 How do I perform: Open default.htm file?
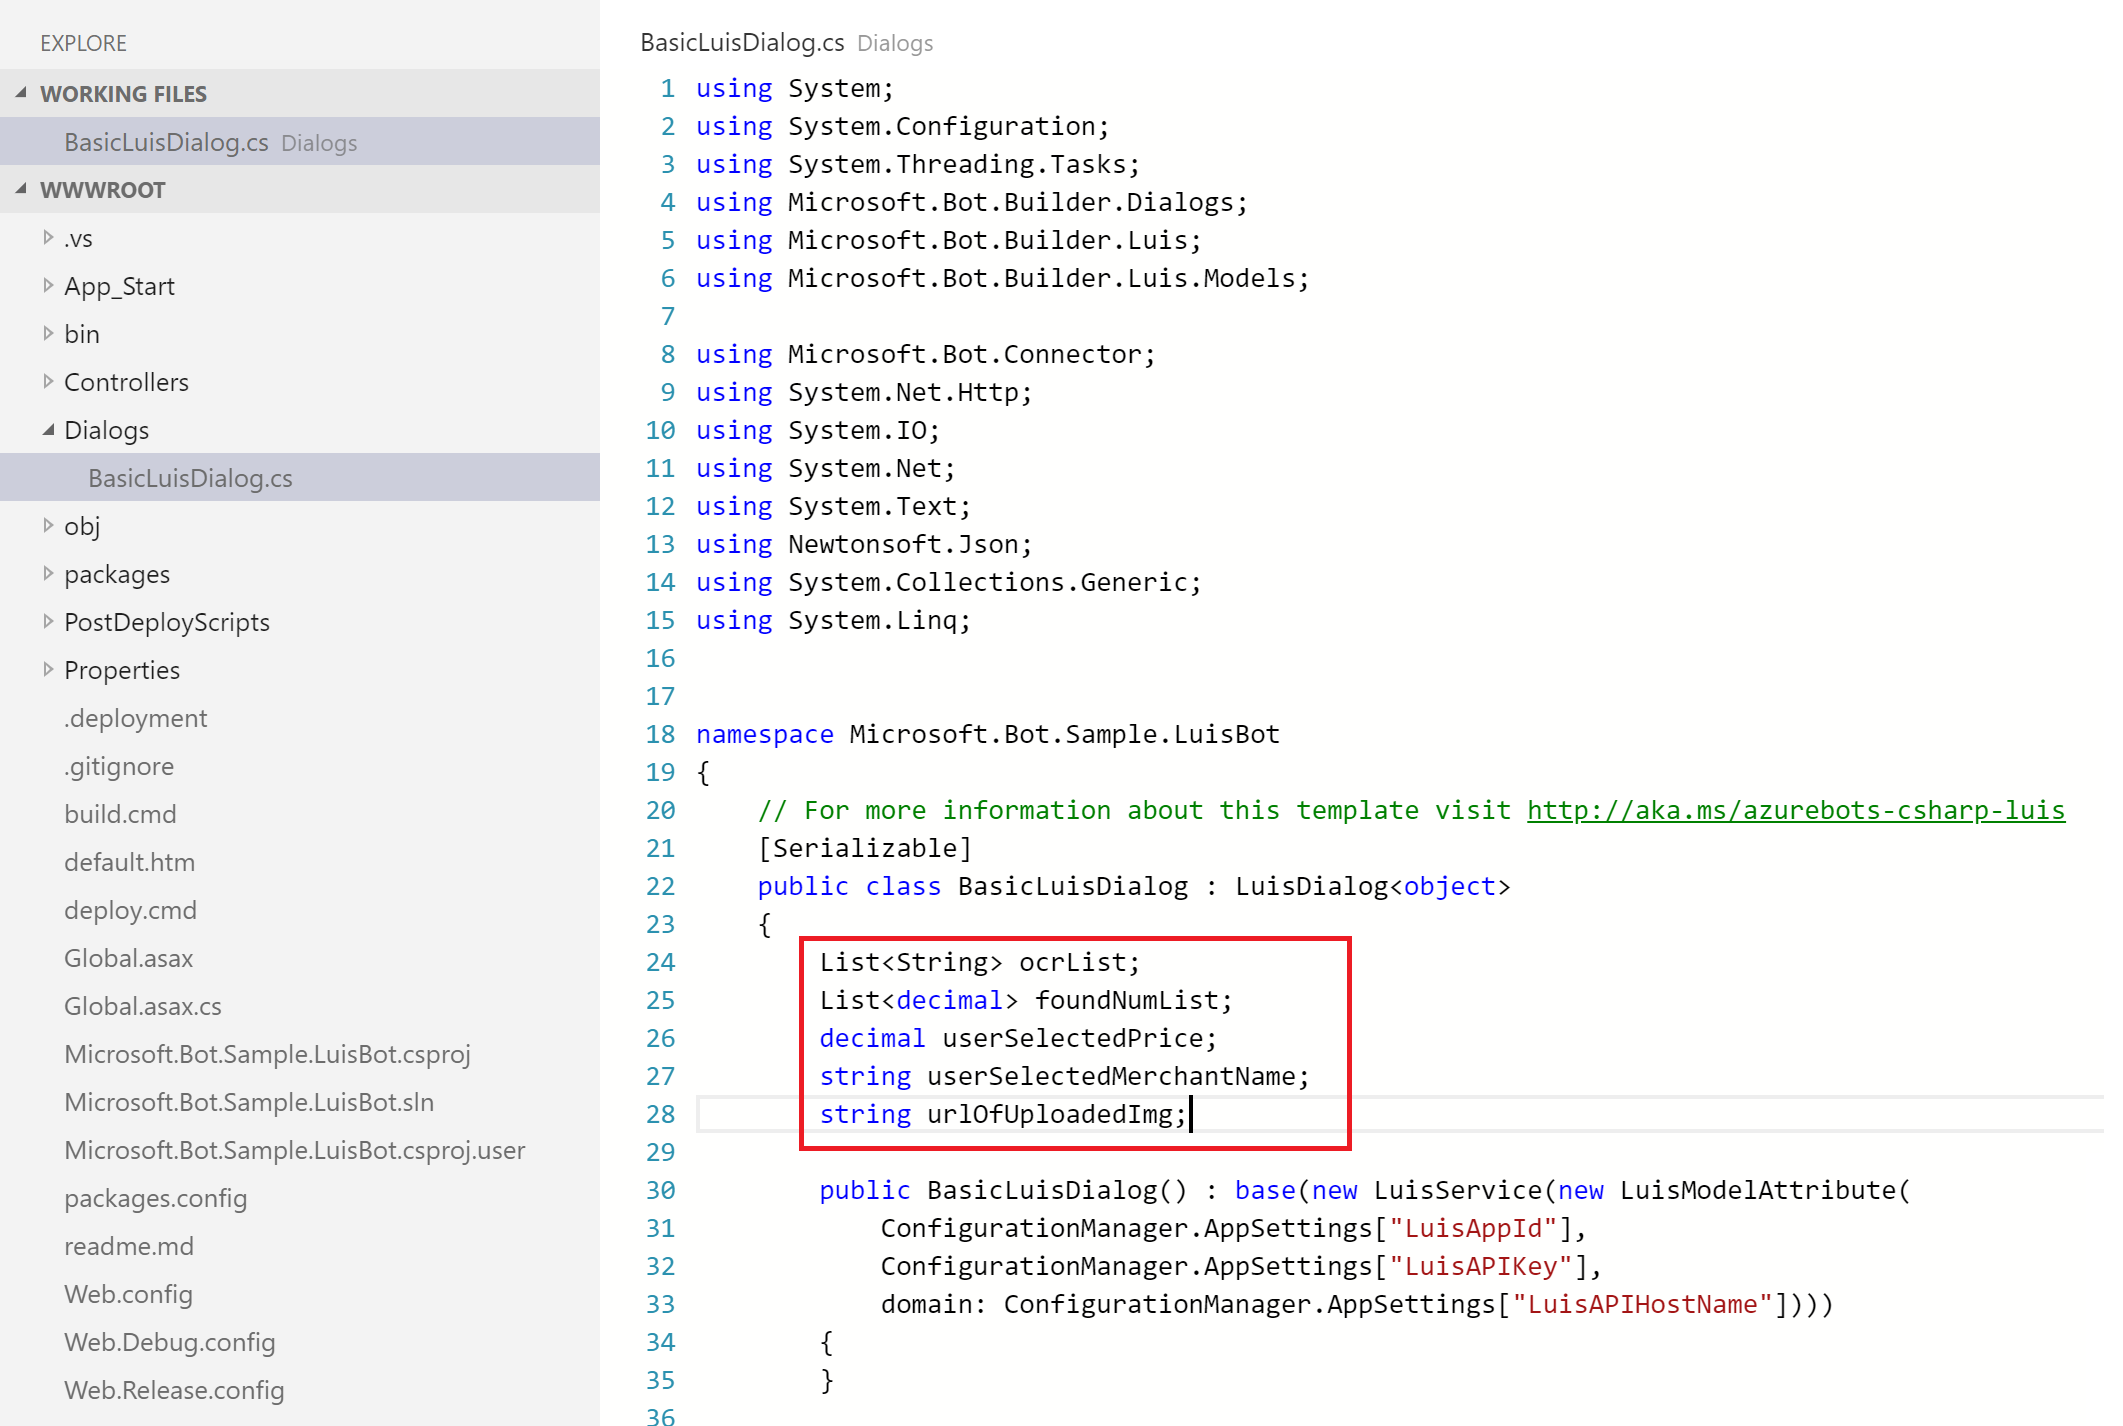click(130, 862)
